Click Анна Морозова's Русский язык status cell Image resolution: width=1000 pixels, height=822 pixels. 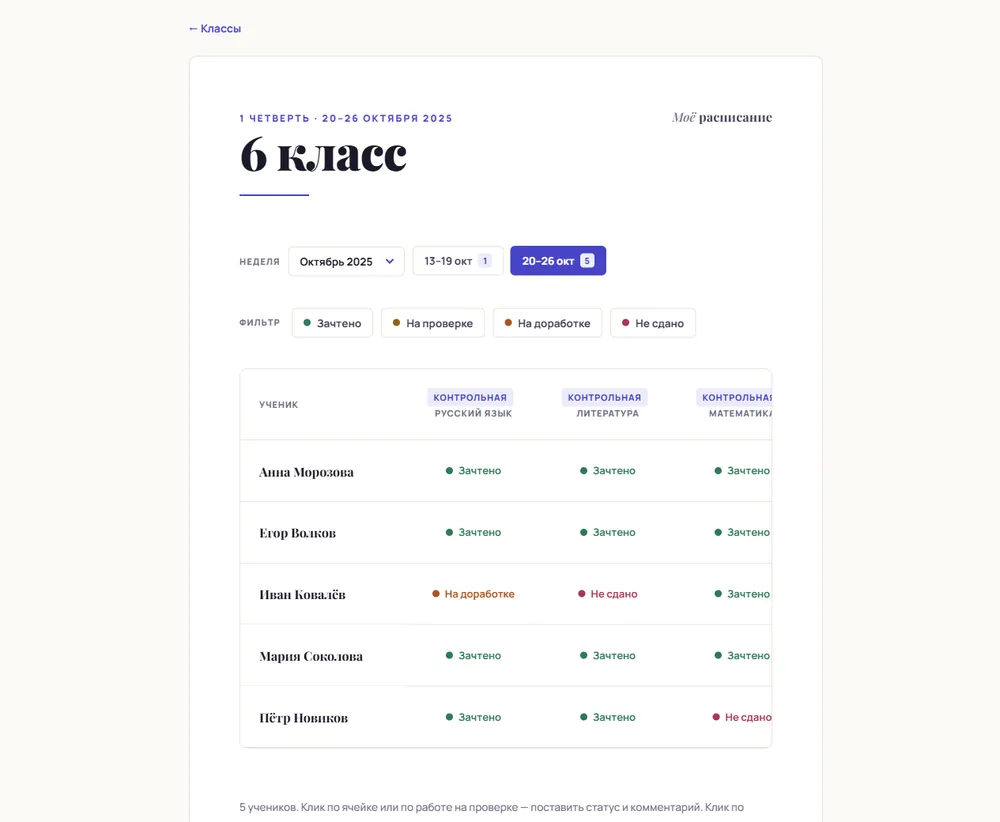point(473,471)
